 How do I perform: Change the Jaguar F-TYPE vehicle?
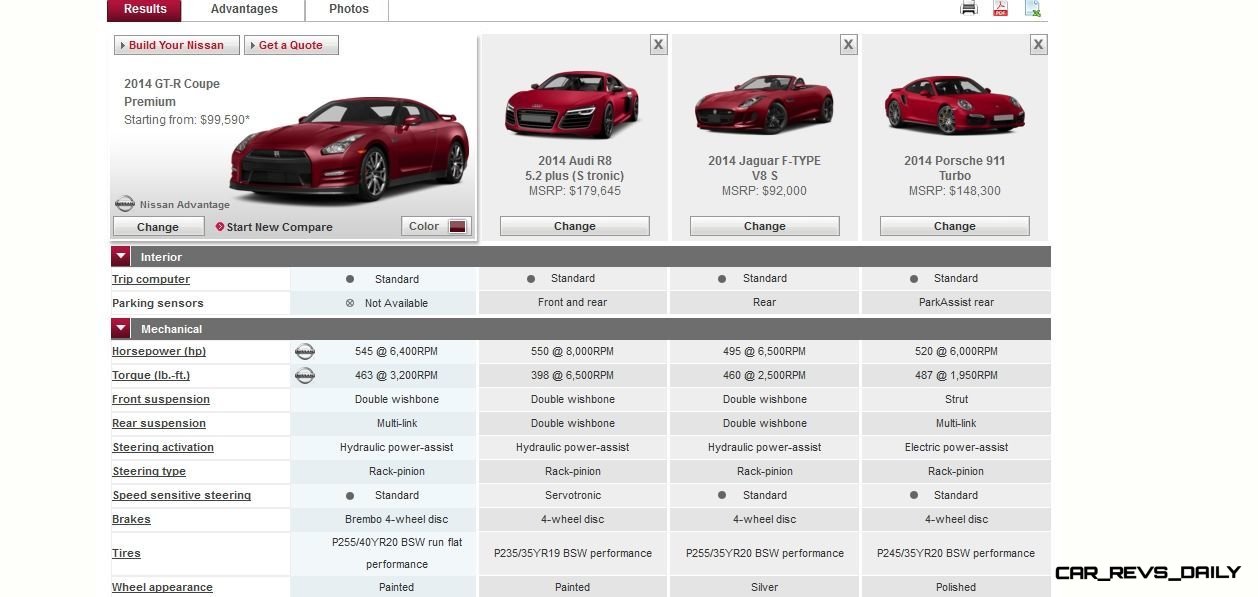[765, 226]
